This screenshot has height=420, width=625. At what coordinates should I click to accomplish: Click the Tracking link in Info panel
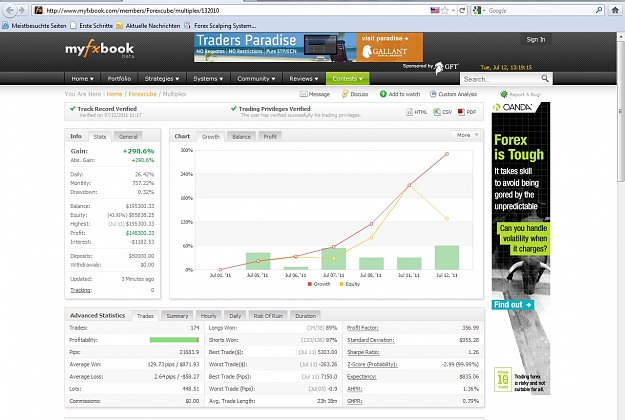coord(81,290)
